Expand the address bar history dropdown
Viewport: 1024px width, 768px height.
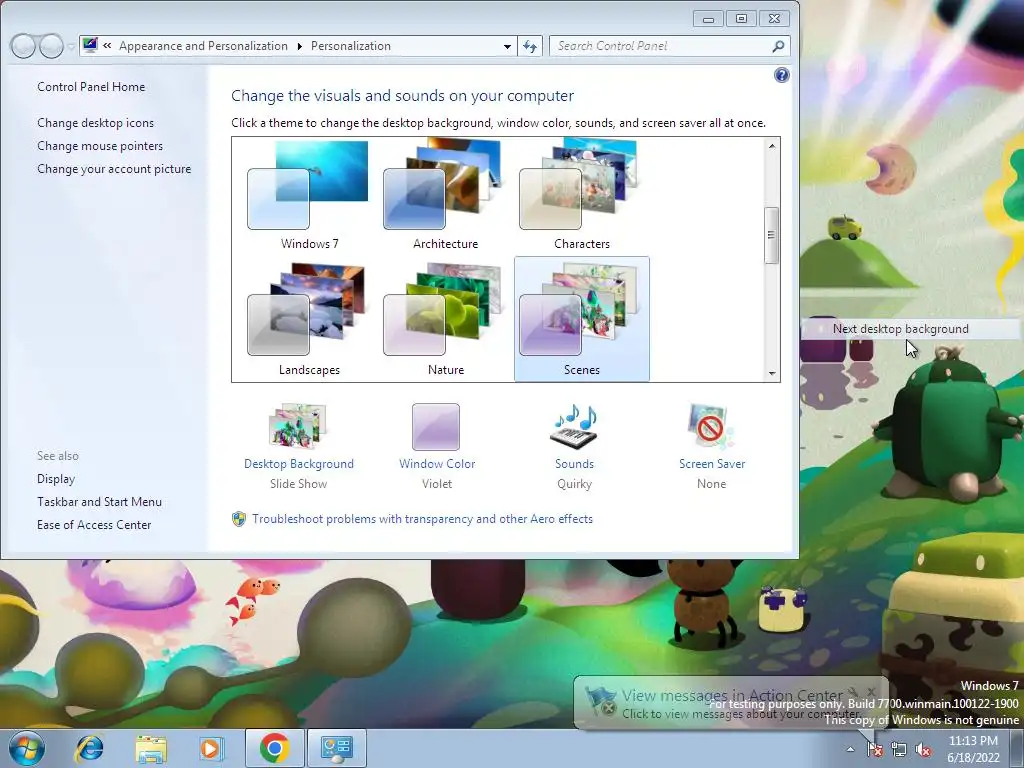coord(507,46)
